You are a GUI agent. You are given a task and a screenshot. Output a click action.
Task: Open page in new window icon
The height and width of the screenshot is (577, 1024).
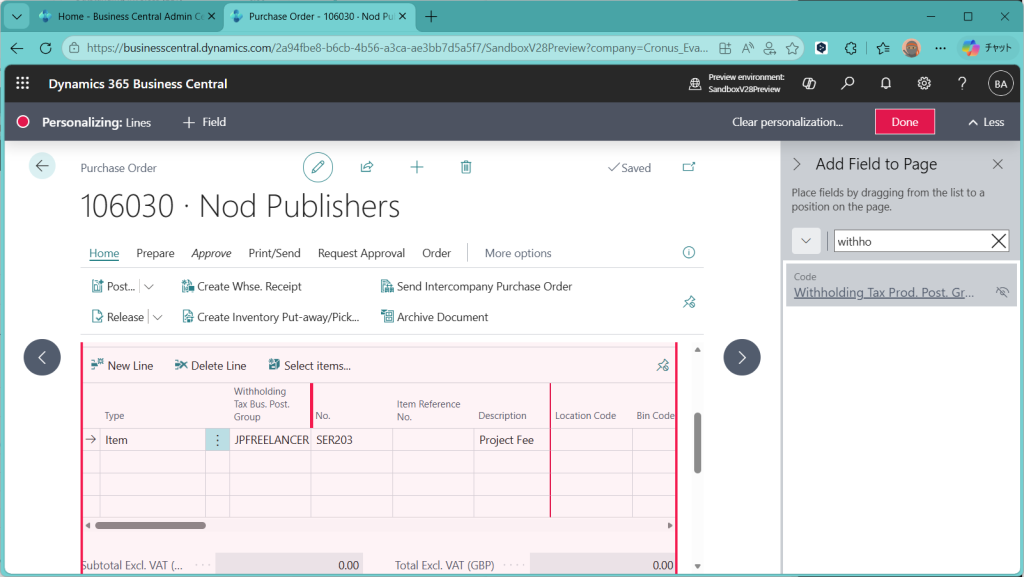pos(688,167)
